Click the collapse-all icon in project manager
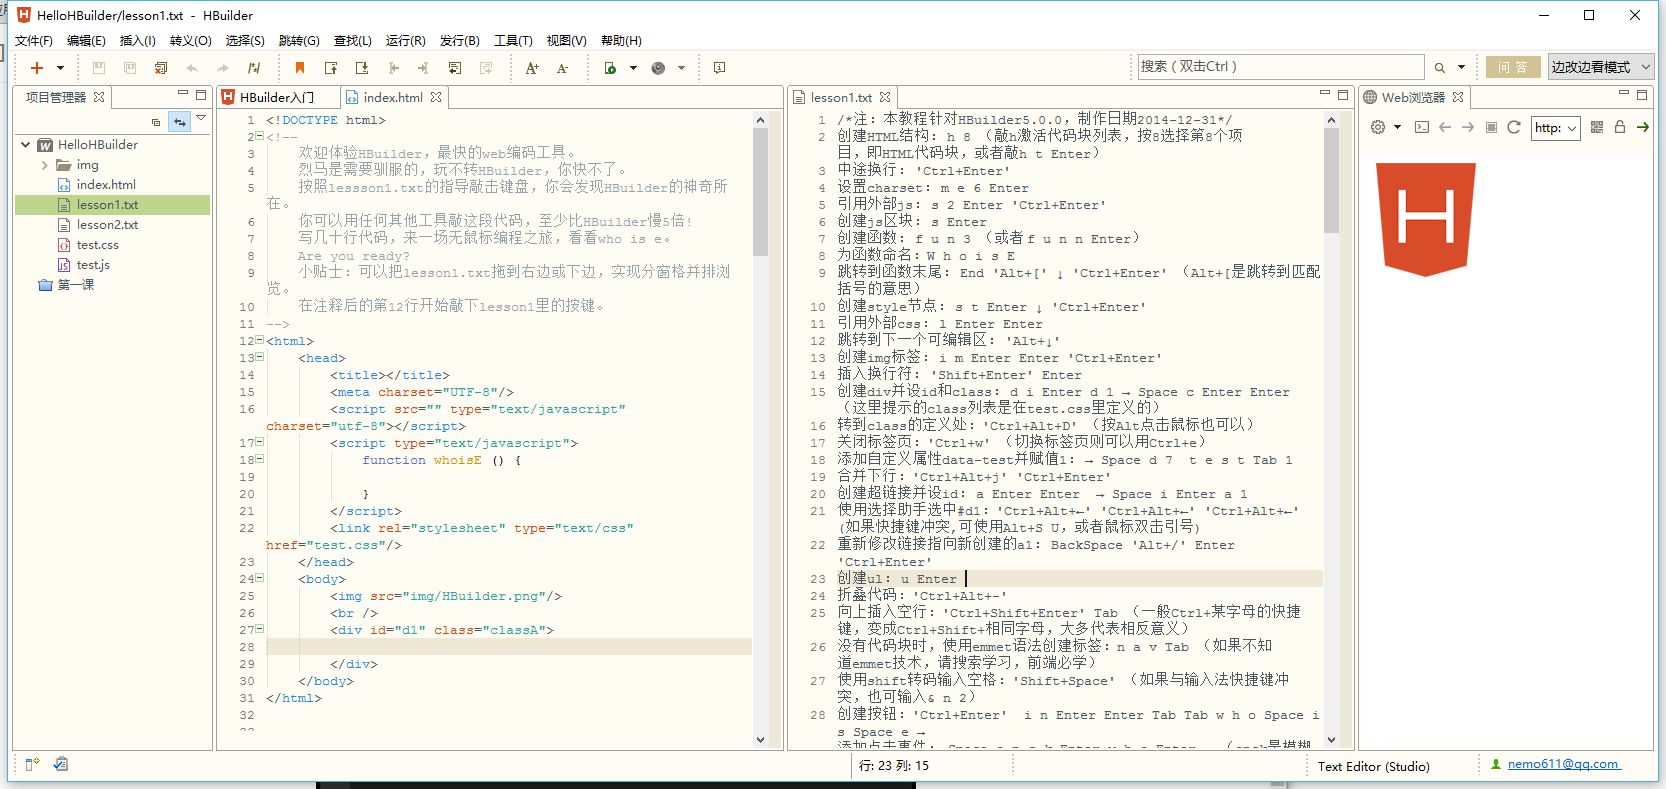Screen dimensions: 1666x789 coord(156,122)
